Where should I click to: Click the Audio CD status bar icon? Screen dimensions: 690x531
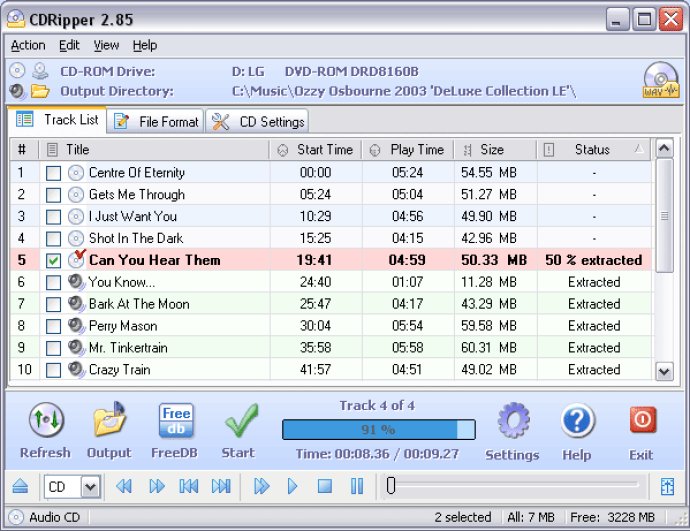16,517
